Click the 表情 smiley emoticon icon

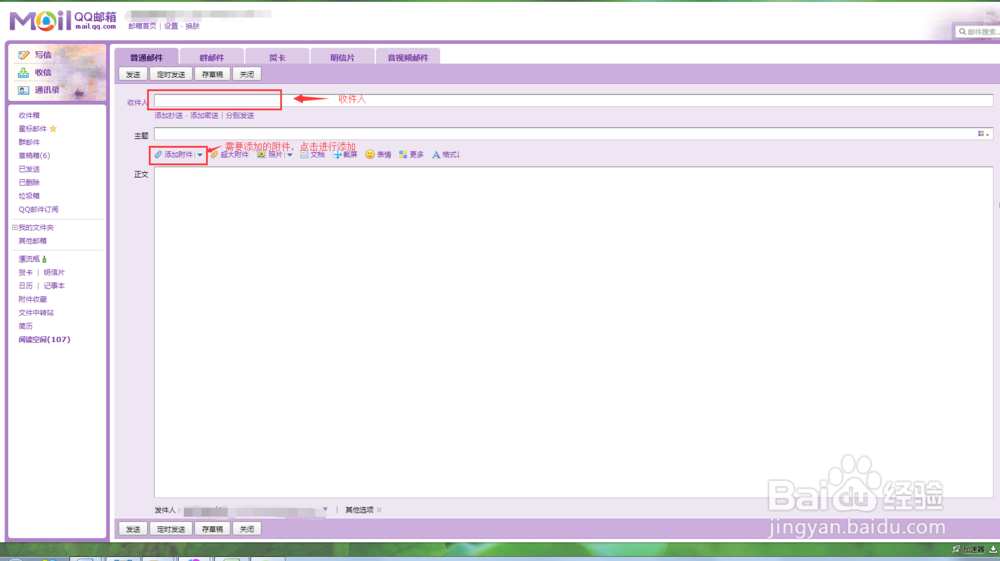pos(370,154)
